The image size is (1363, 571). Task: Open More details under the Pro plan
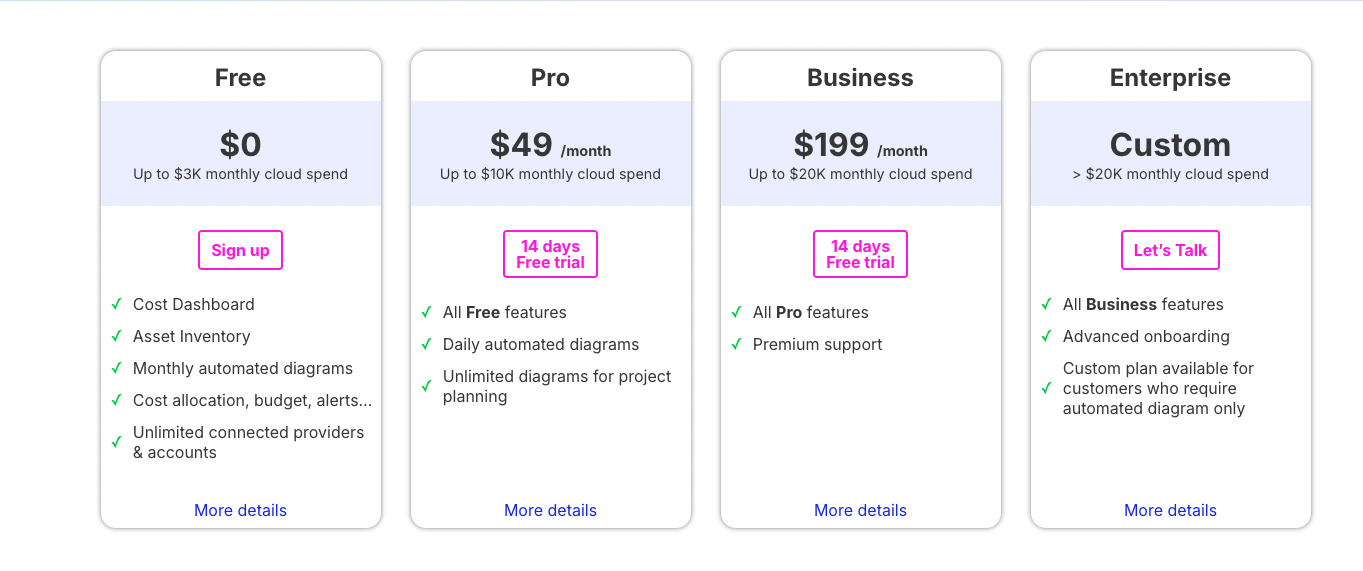(550, 510)
